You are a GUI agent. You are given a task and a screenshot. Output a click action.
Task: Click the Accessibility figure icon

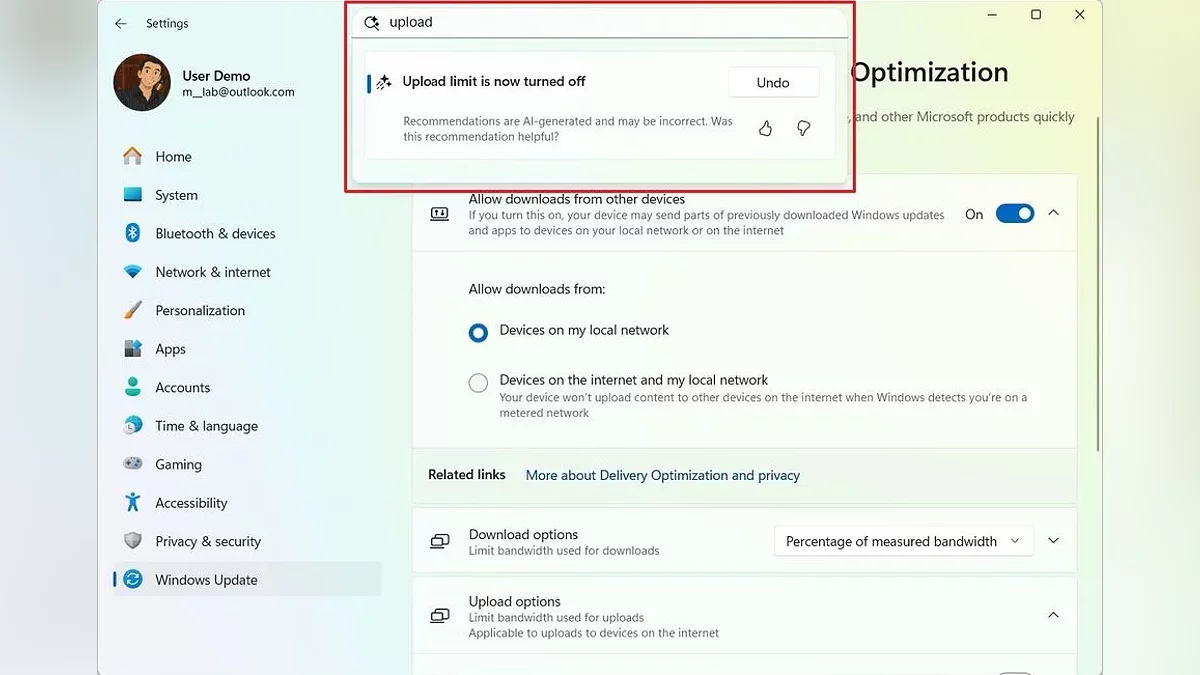(x=132, y=503)
